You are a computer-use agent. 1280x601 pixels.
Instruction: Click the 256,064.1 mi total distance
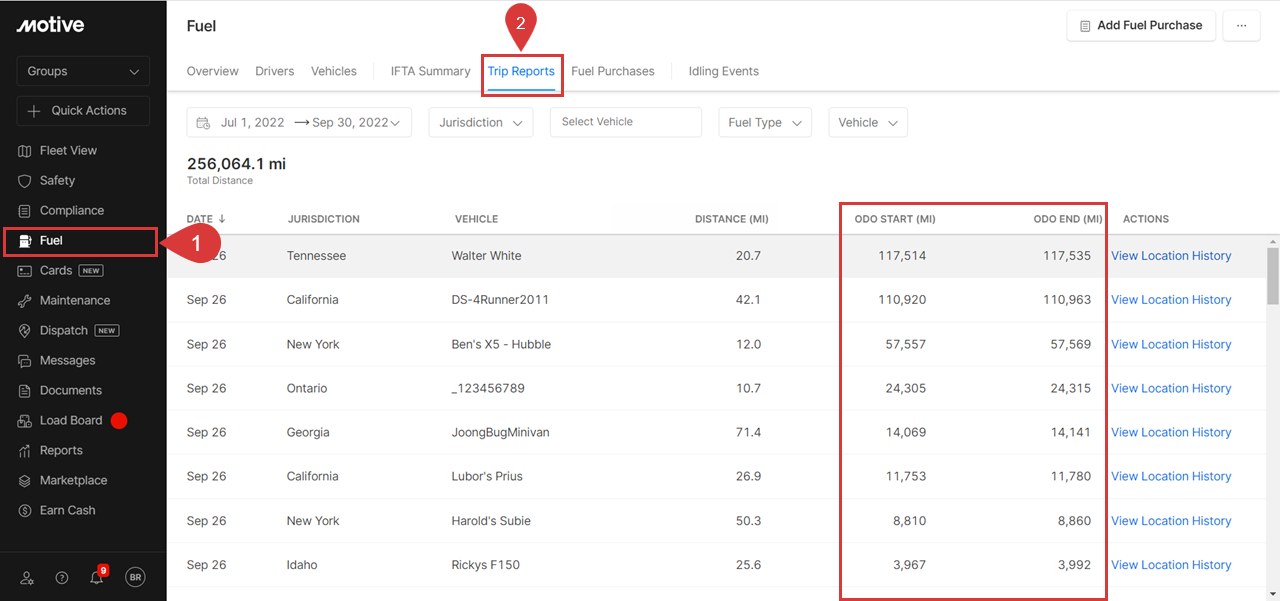pos(236,163)
